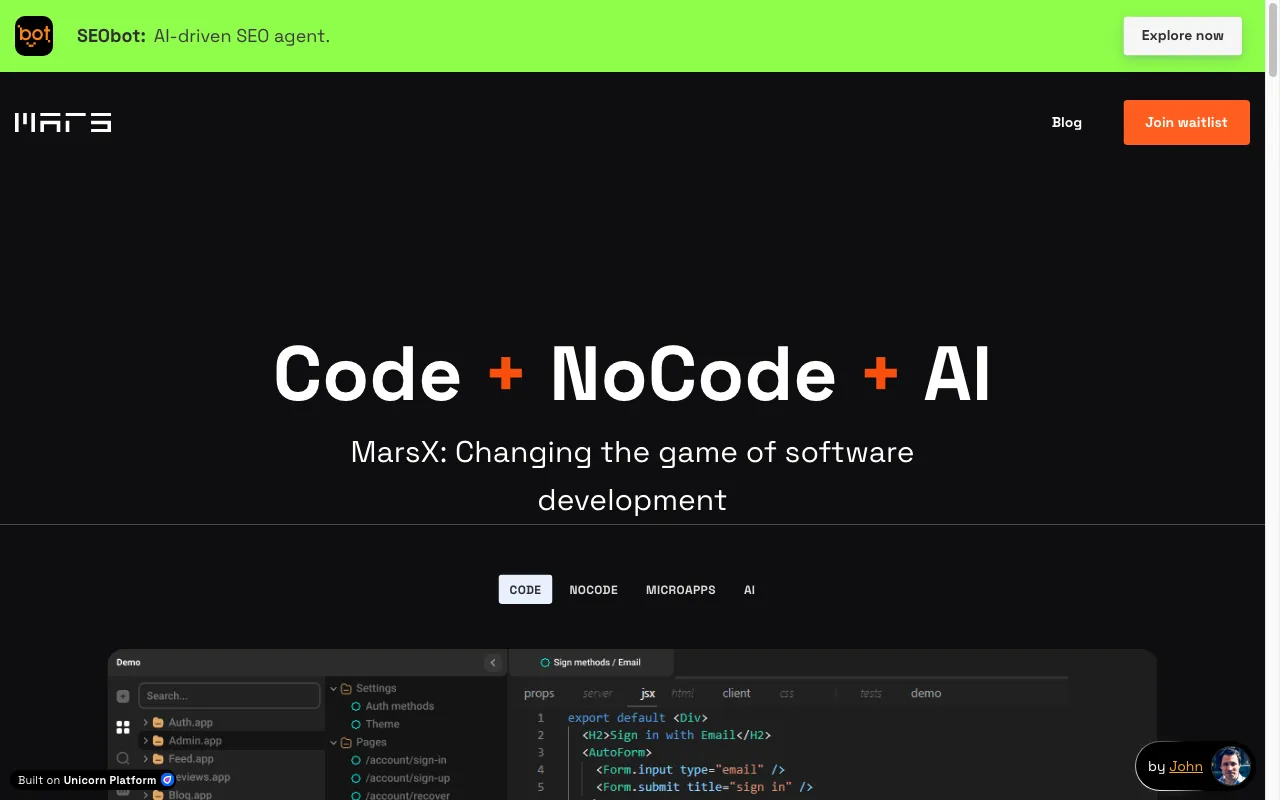
Task: Click the circle icon beside Auth methods
Action: coord(356,706)
